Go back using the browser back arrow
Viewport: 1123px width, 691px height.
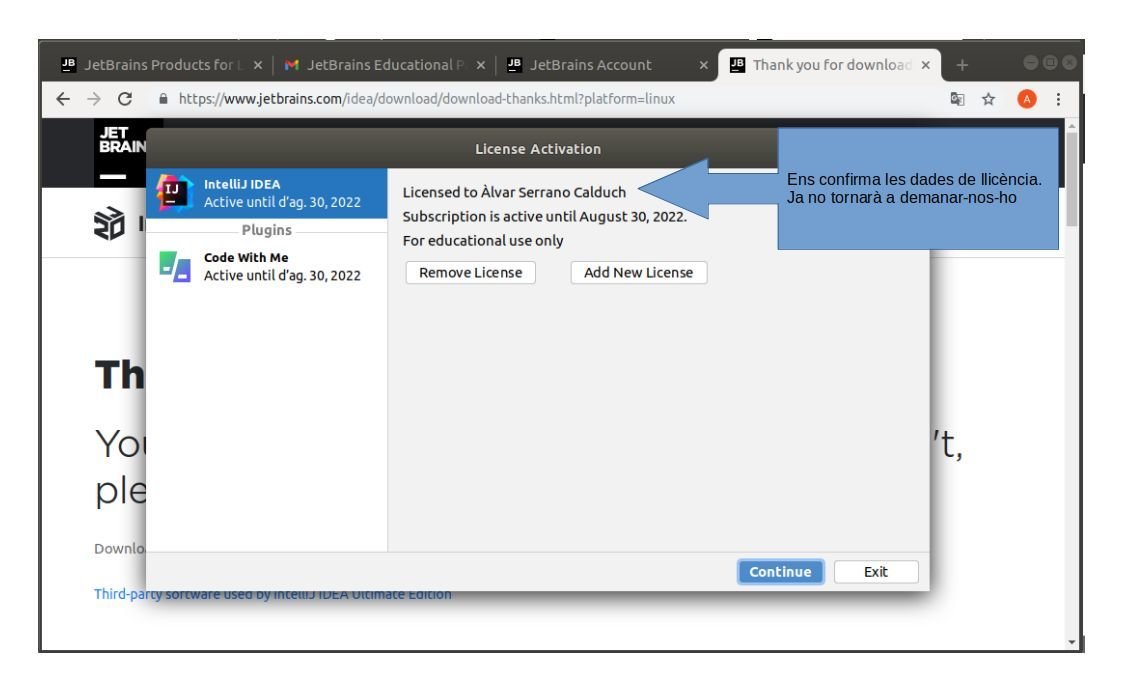[x=63, y=99]
